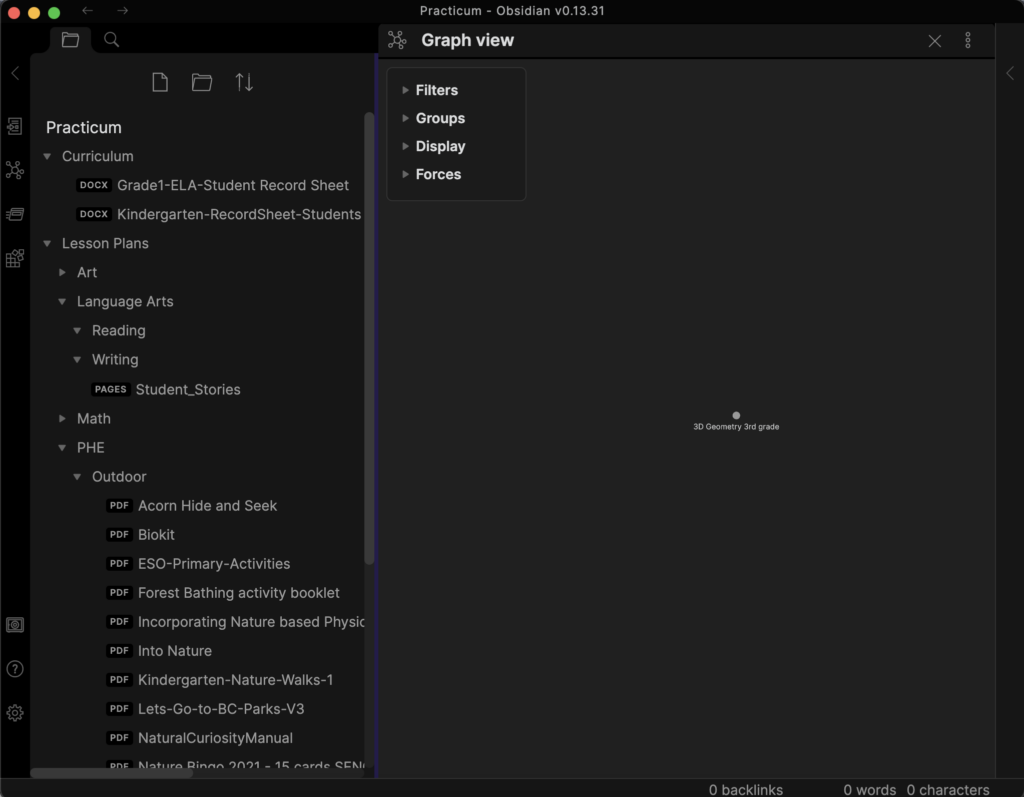This screenshot has width=1024, height=797.
Task: Open the command palette ribbon icon
Action: click(x=15, y=214)
